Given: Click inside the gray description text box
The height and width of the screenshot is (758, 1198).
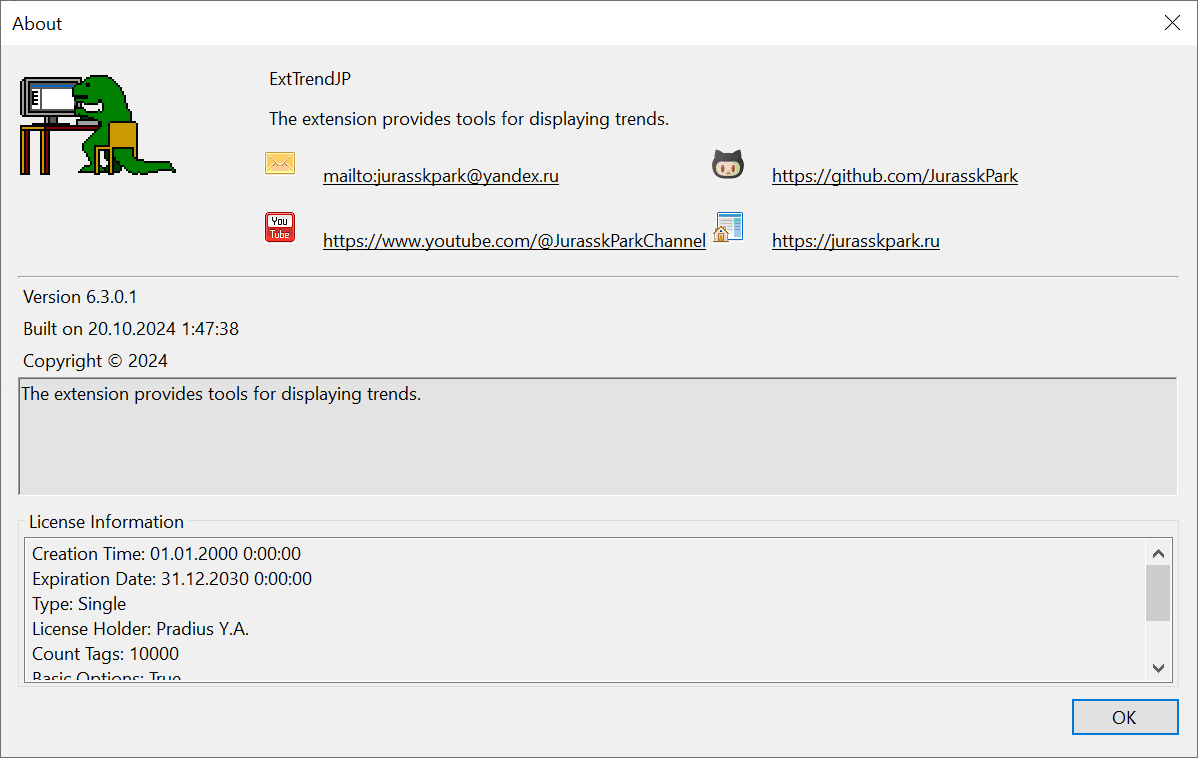Looking at the screenshot, I should coord(597,436).
